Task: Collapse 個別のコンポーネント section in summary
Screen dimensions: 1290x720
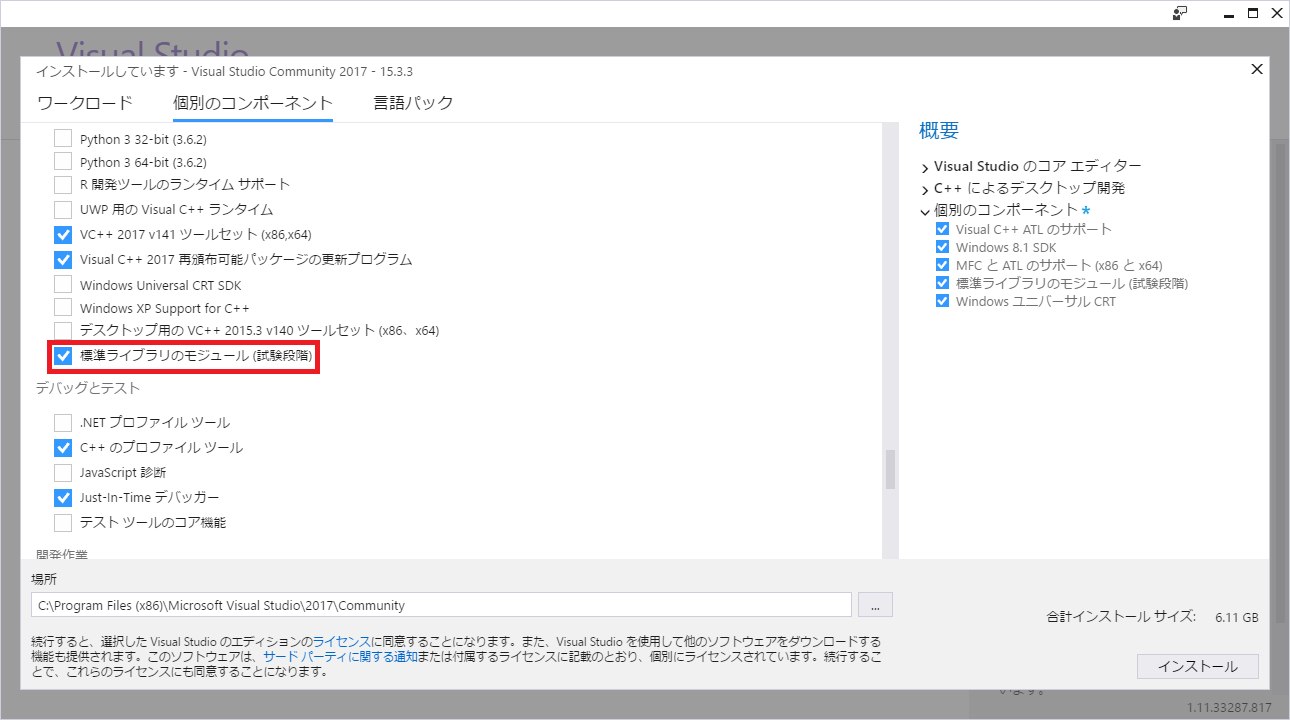Action: click(925, 211)
